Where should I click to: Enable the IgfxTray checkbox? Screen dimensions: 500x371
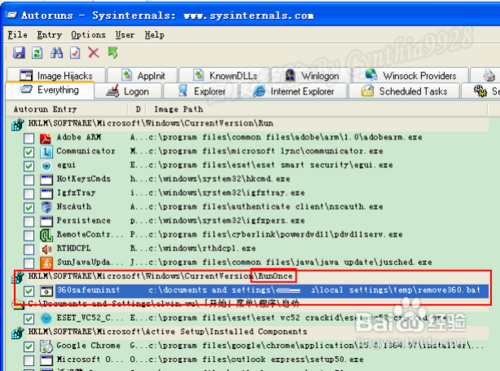pyautogui.click(x=29, y=194)
